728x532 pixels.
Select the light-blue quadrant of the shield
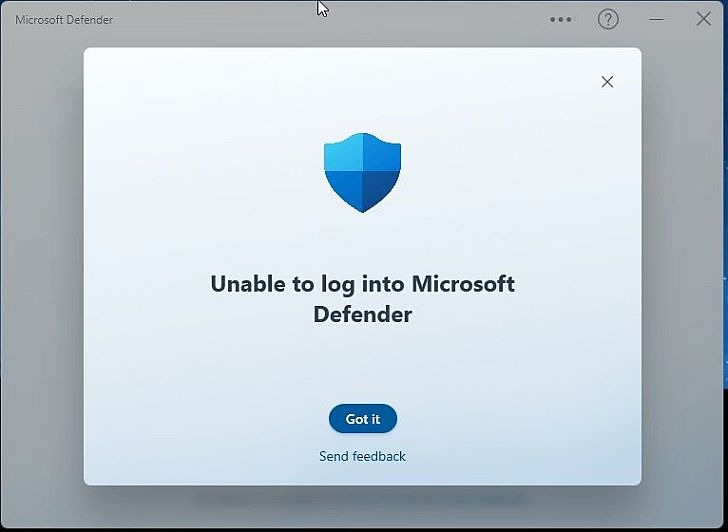[343, 152]
